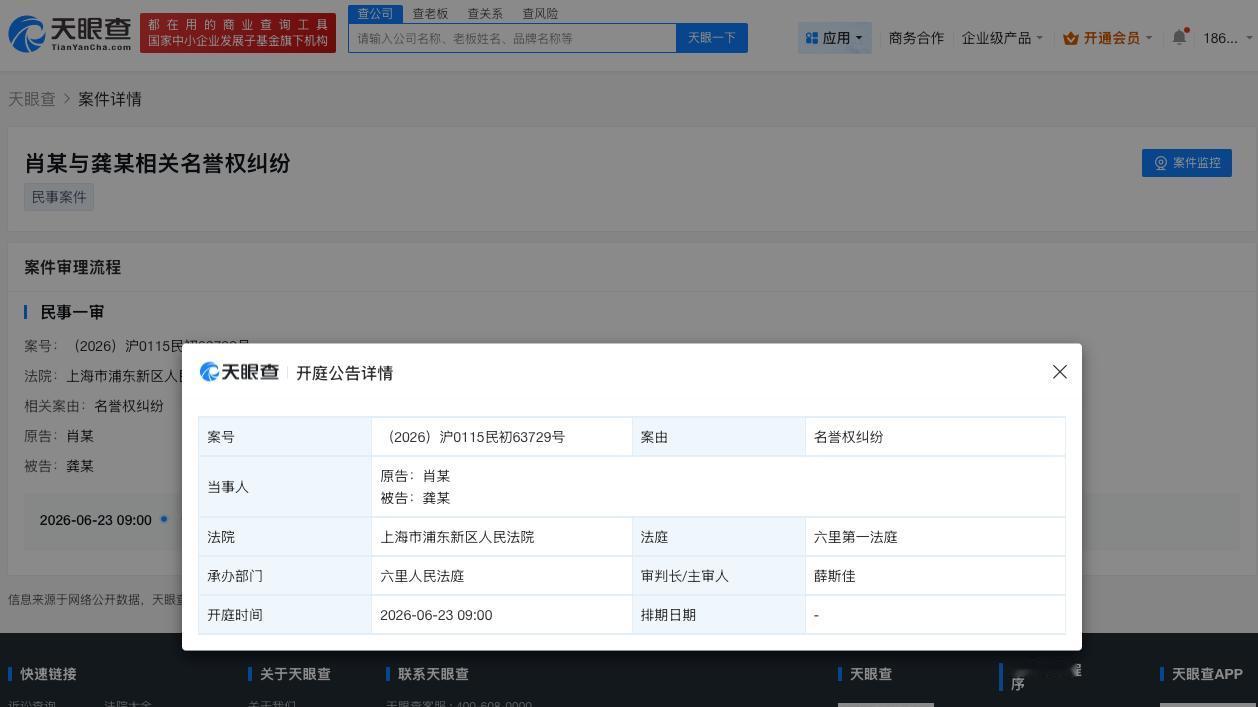The image size is (1258, 707).
Task: Click the case number （2026）沪0115民初63729号 cell
Action: click(501, 437)
